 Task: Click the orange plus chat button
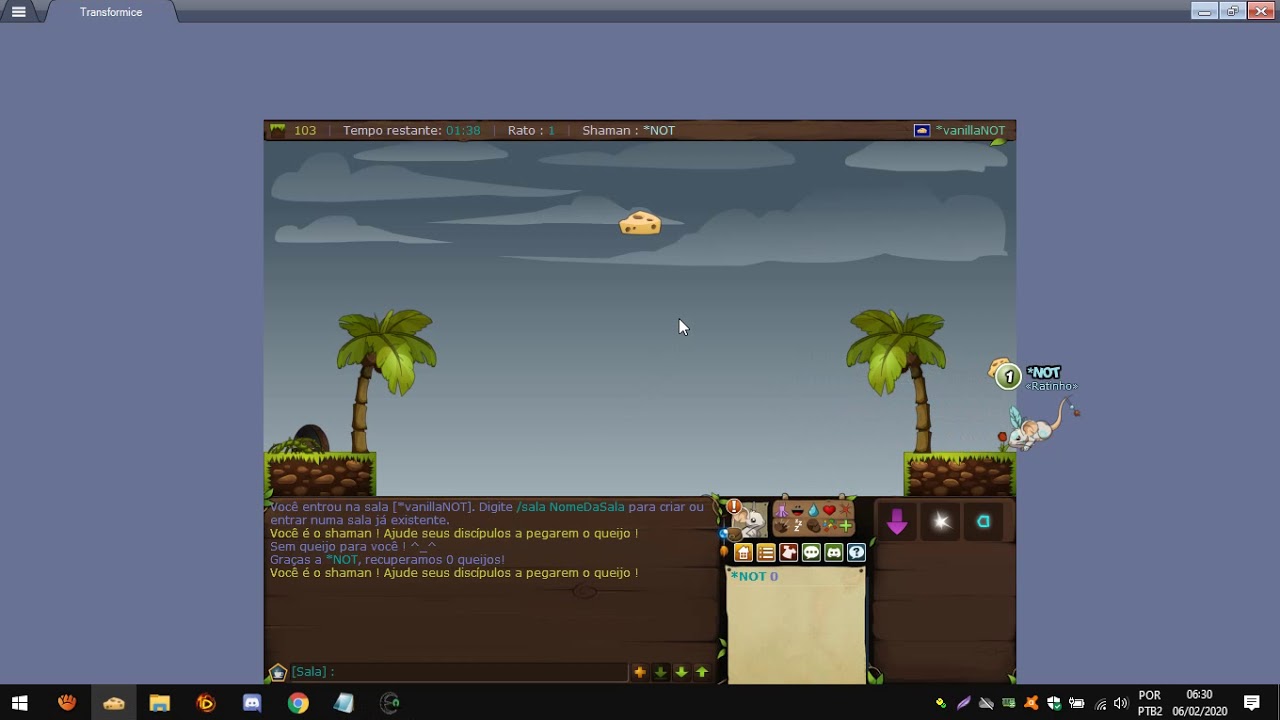tap(639, 672)
